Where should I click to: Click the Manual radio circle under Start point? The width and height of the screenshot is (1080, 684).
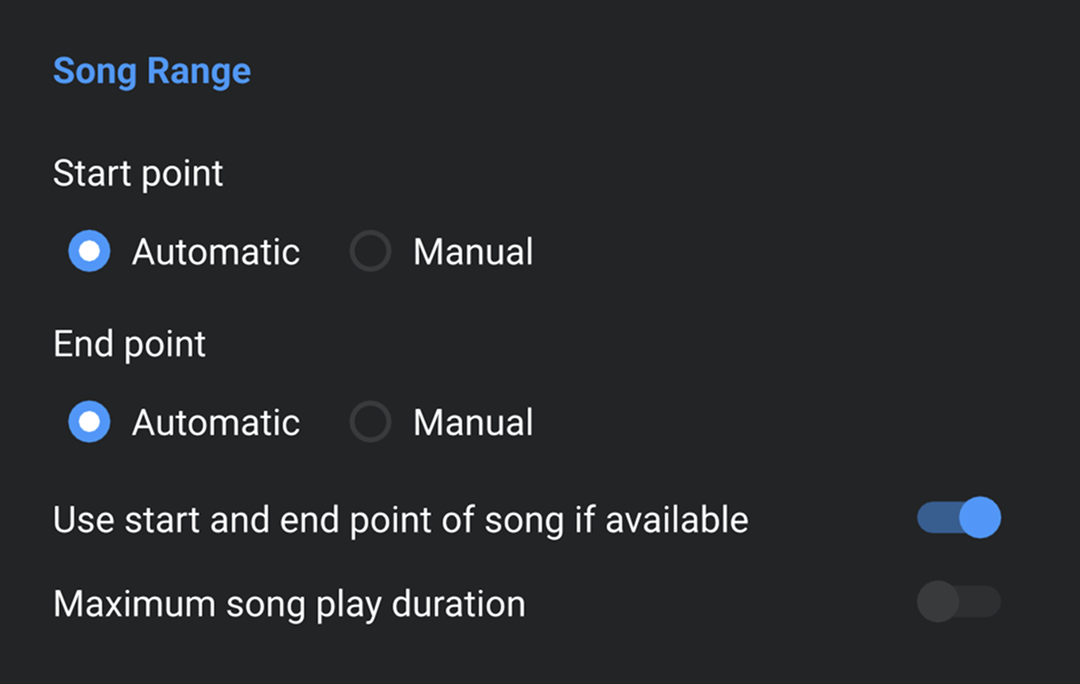(371, 251)
